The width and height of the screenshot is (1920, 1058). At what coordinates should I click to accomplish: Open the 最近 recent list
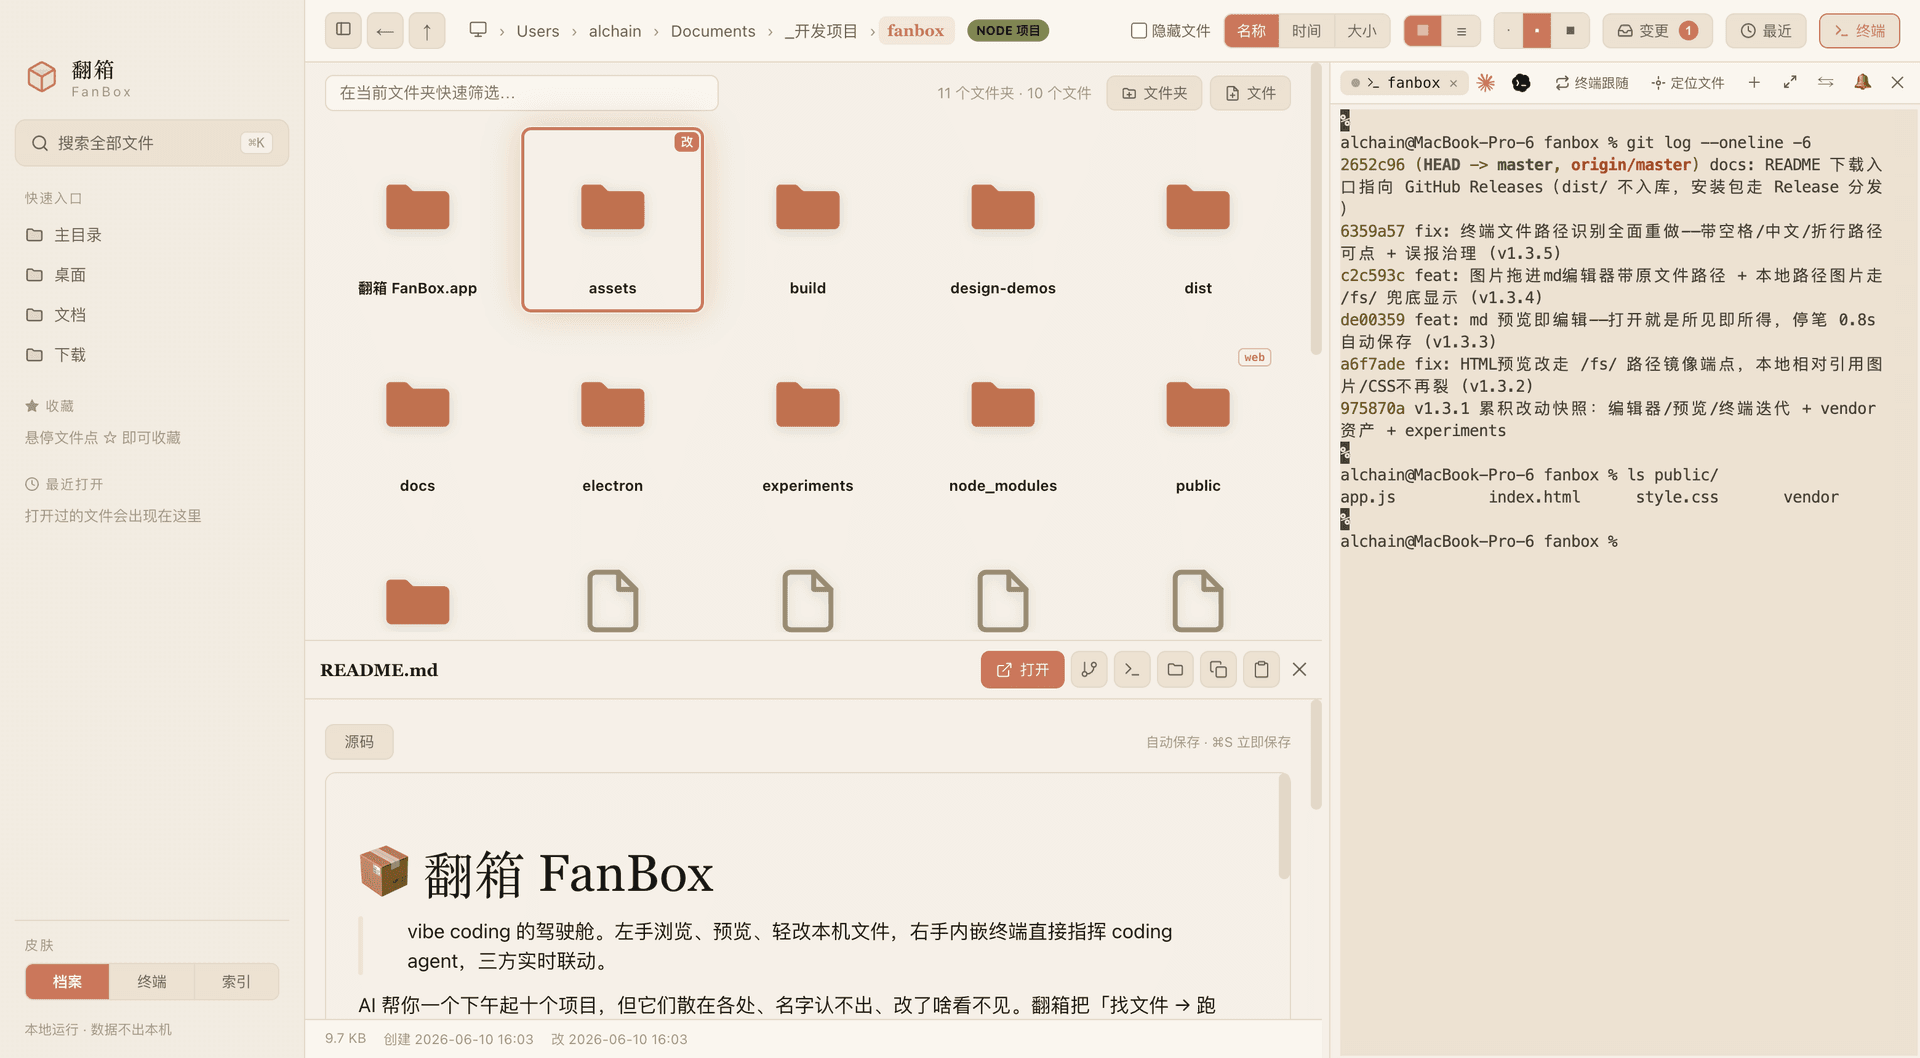[1766, 31]
